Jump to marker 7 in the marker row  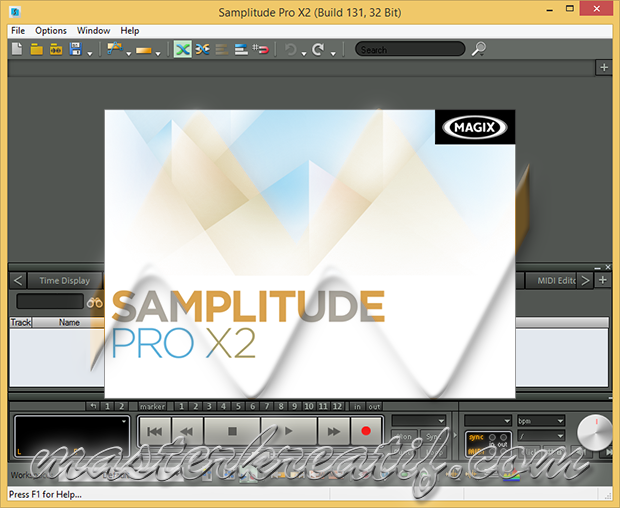coord(267,406)
